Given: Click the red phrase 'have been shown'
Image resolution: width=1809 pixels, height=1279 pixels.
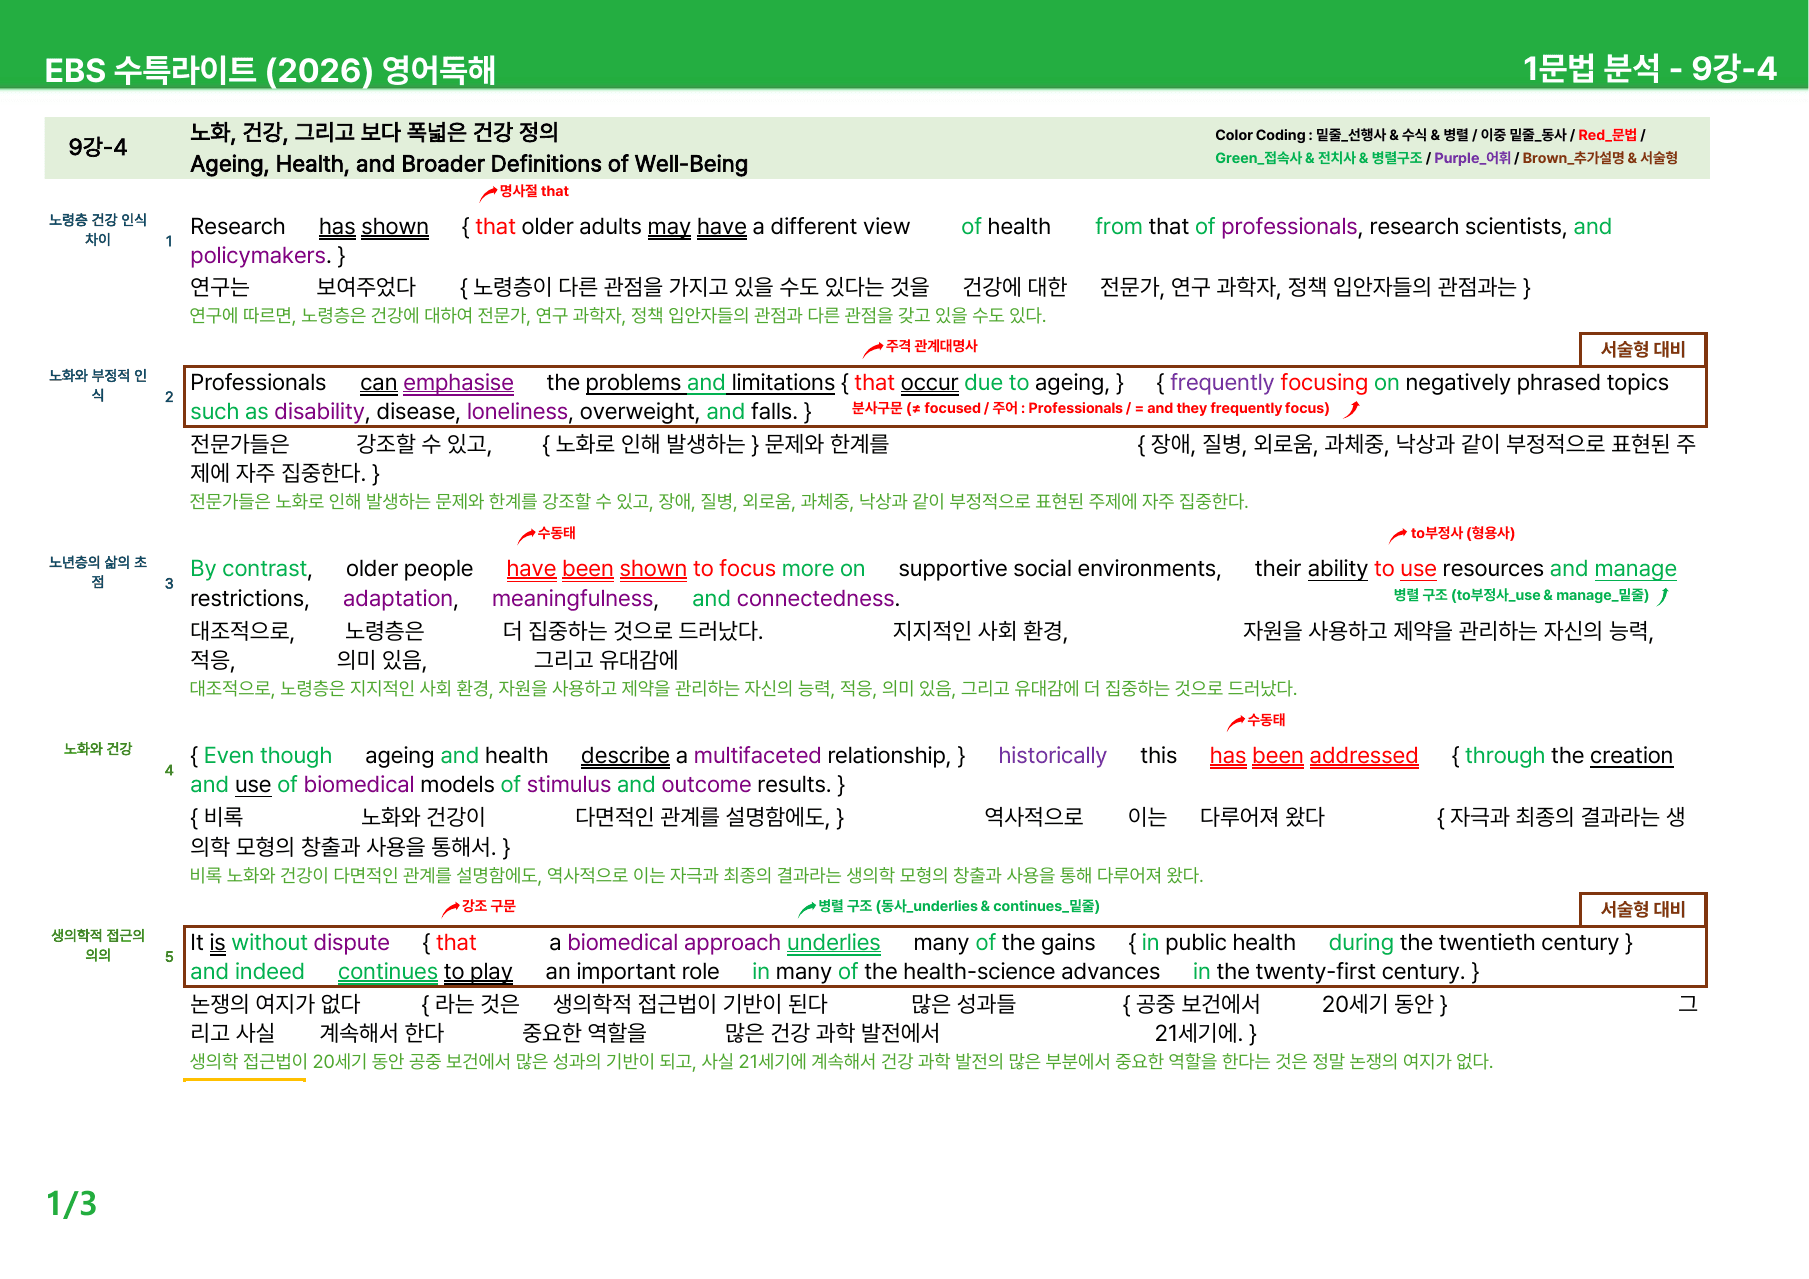Looking at the screenshot, I should click(596, 569).
